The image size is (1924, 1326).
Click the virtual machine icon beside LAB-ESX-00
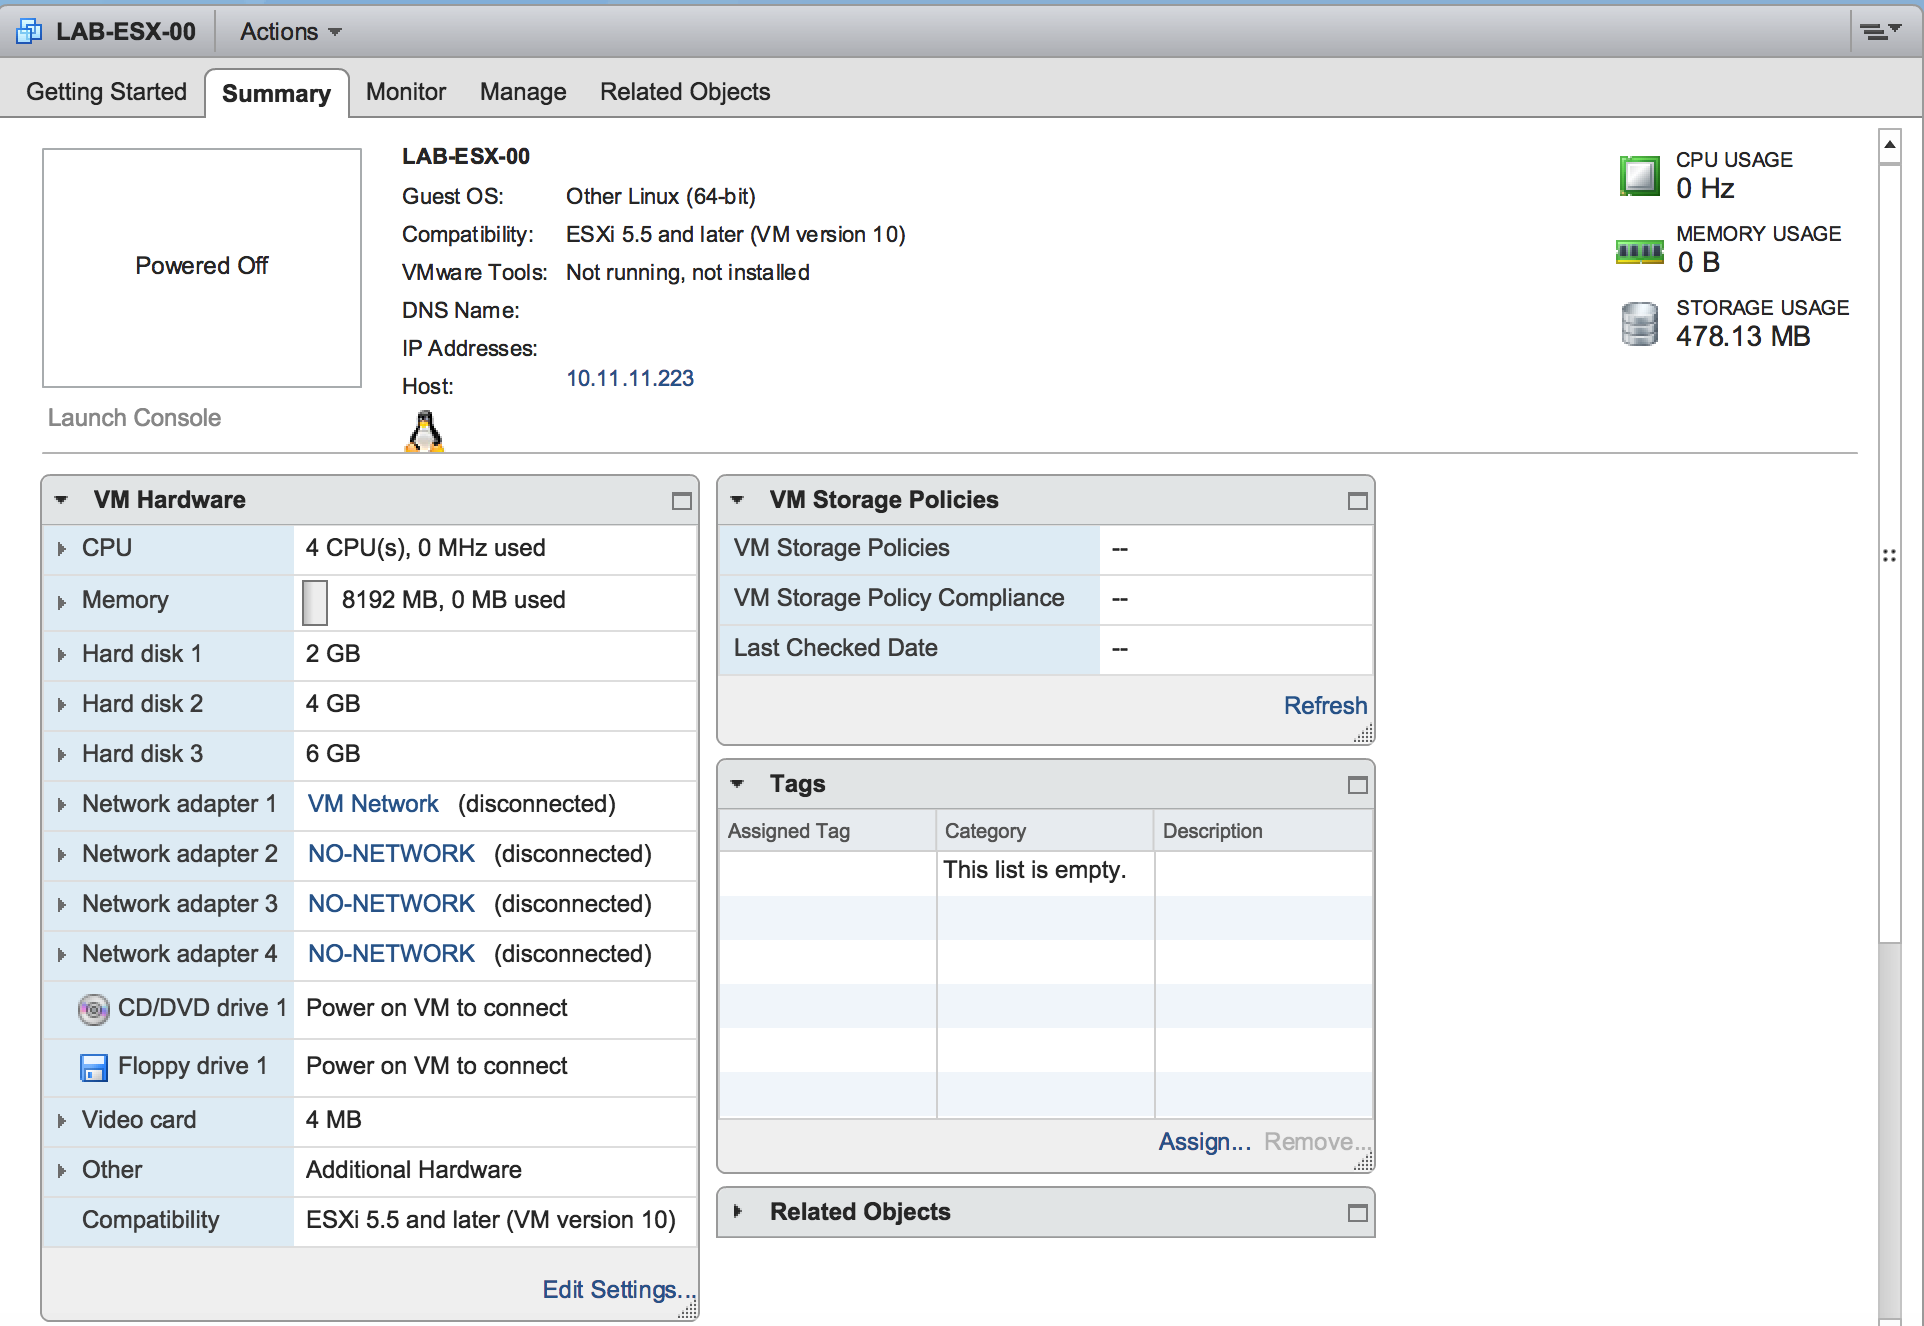(29, 31)
